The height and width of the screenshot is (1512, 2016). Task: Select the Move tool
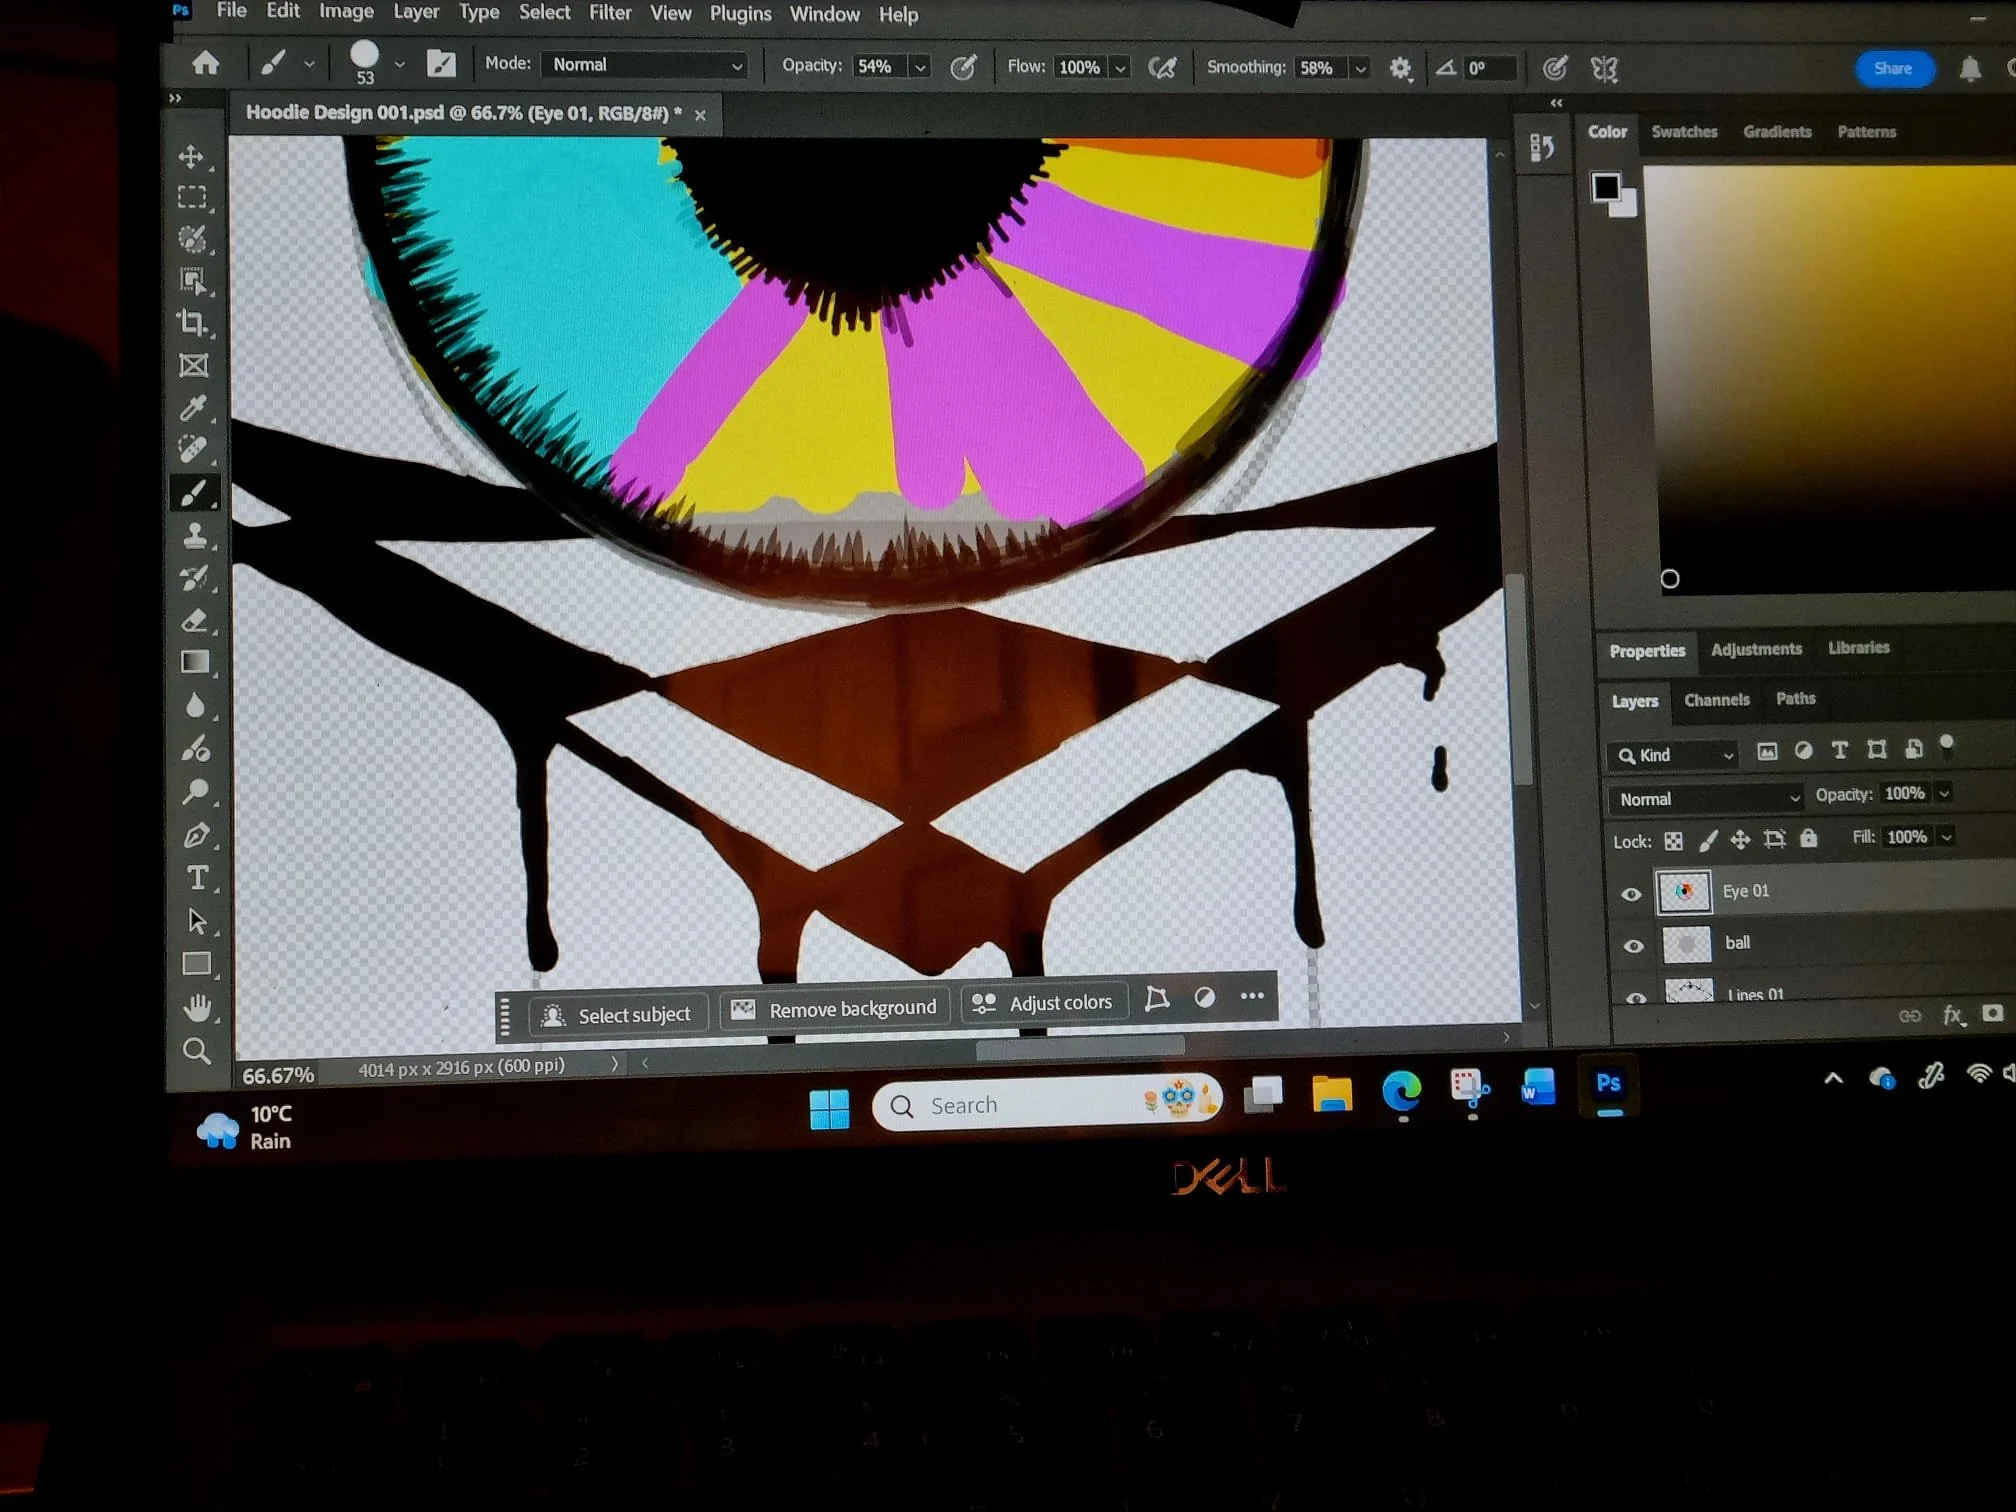pos(191,157)
